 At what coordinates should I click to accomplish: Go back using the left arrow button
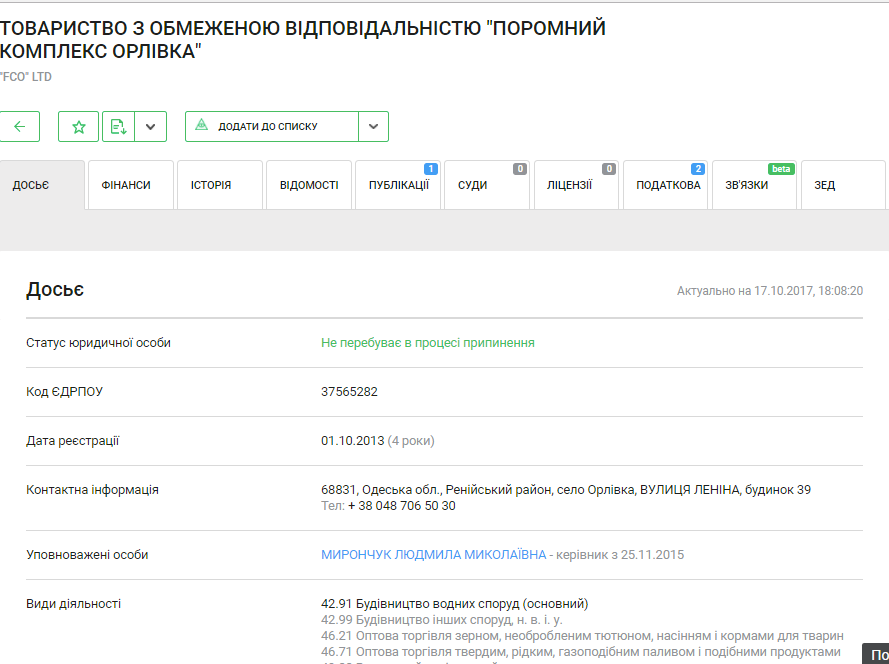20,127
